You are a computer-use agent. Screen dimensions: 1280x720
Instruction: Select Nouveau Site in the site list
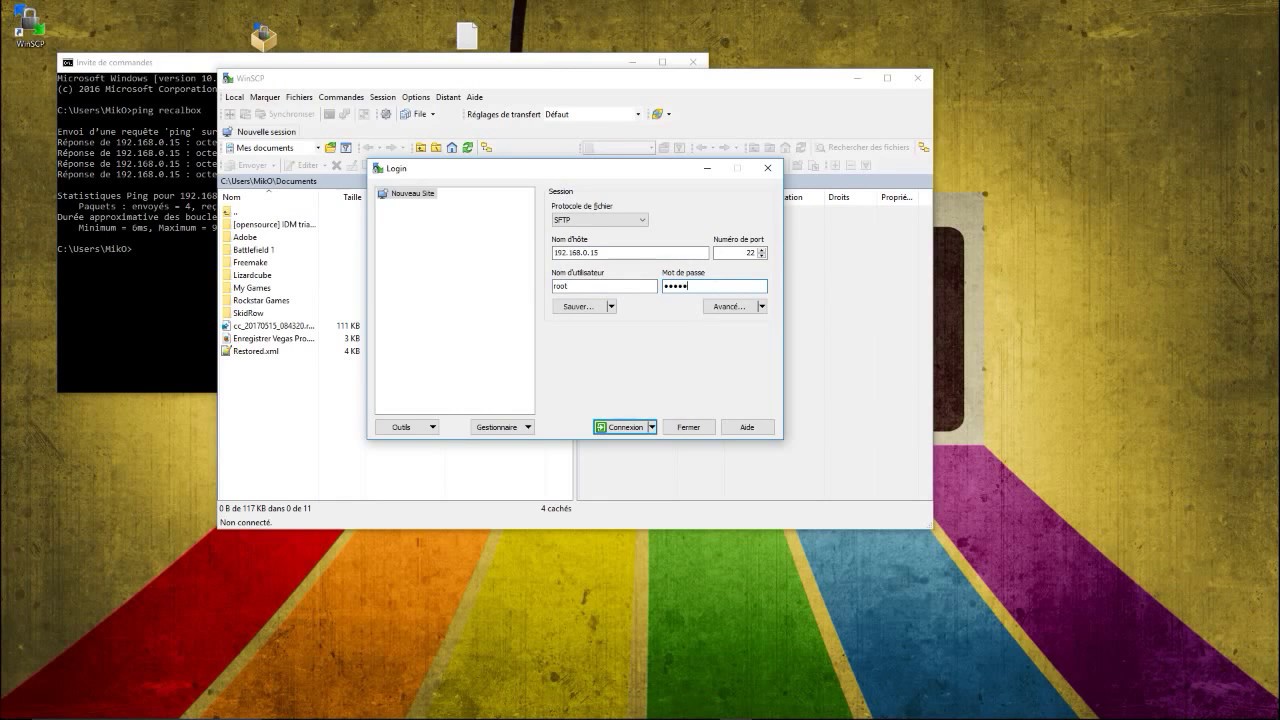(x=407, y=193)
